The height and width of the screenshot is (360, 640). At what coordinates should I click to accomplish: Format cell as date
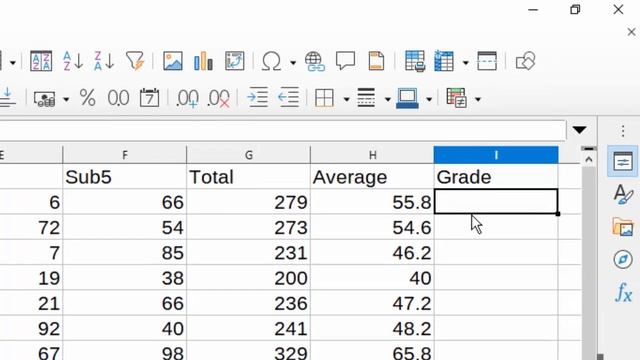149,98
